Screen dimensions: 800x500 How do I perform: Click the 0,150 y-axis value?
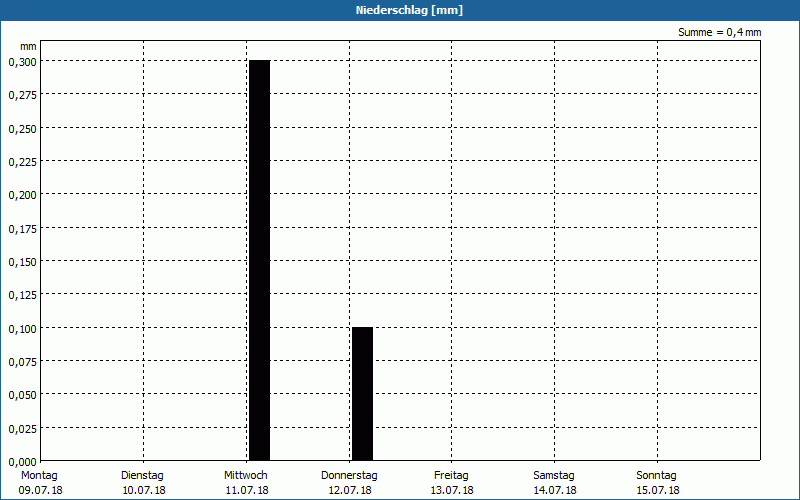click(22, 262)
